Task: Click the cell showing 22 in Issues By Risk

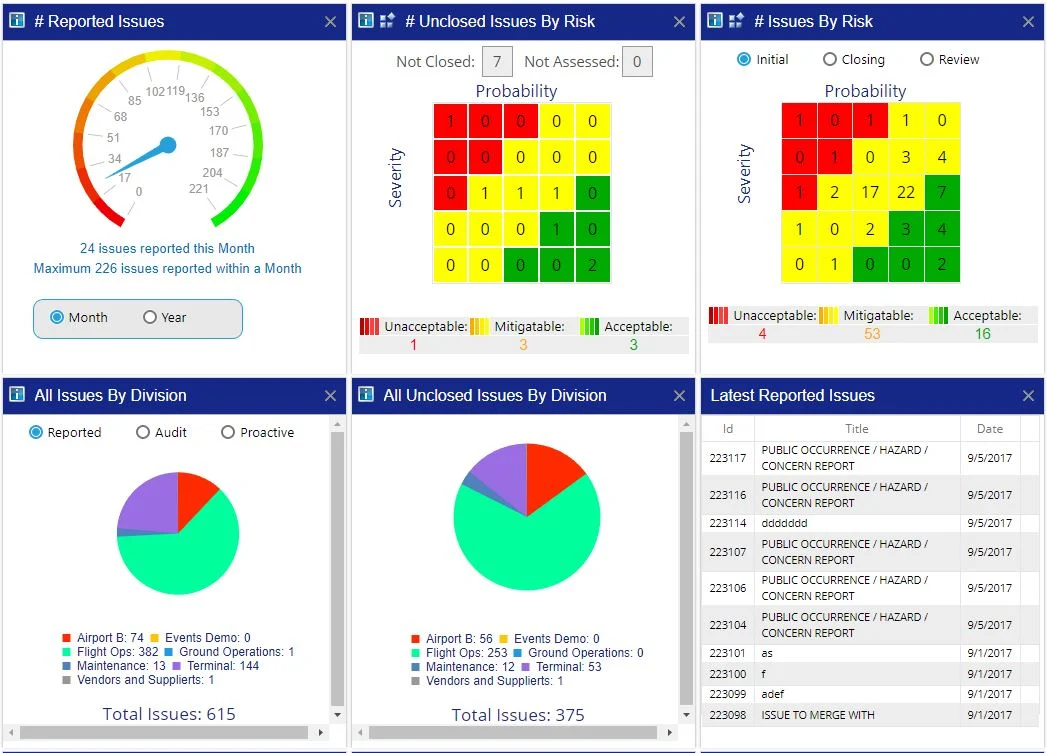Action: click(x=906, y=193)
